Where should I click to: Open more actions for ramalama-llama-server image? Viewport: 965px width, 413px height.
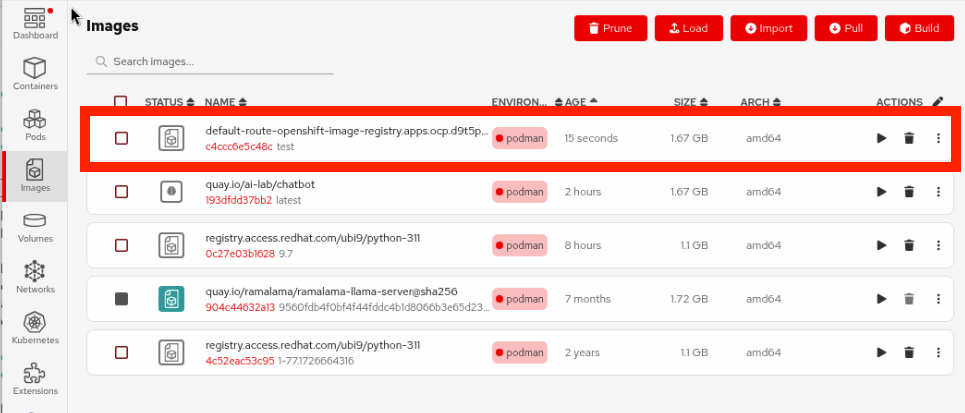coord(938,298)
